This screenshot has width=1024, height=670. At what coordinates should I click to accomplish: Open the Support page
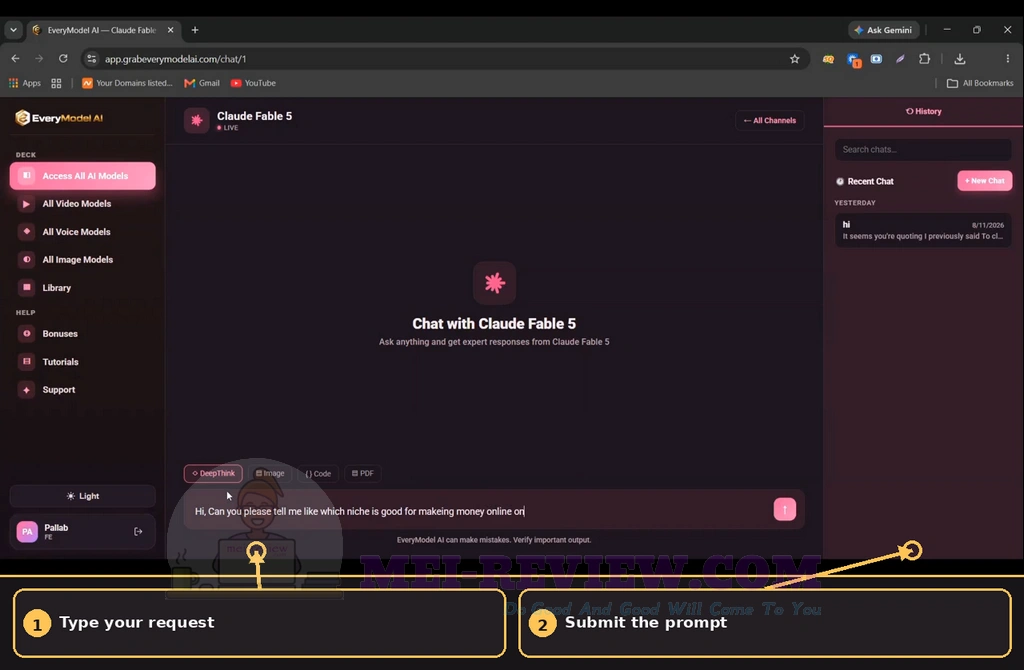point(82,390)
